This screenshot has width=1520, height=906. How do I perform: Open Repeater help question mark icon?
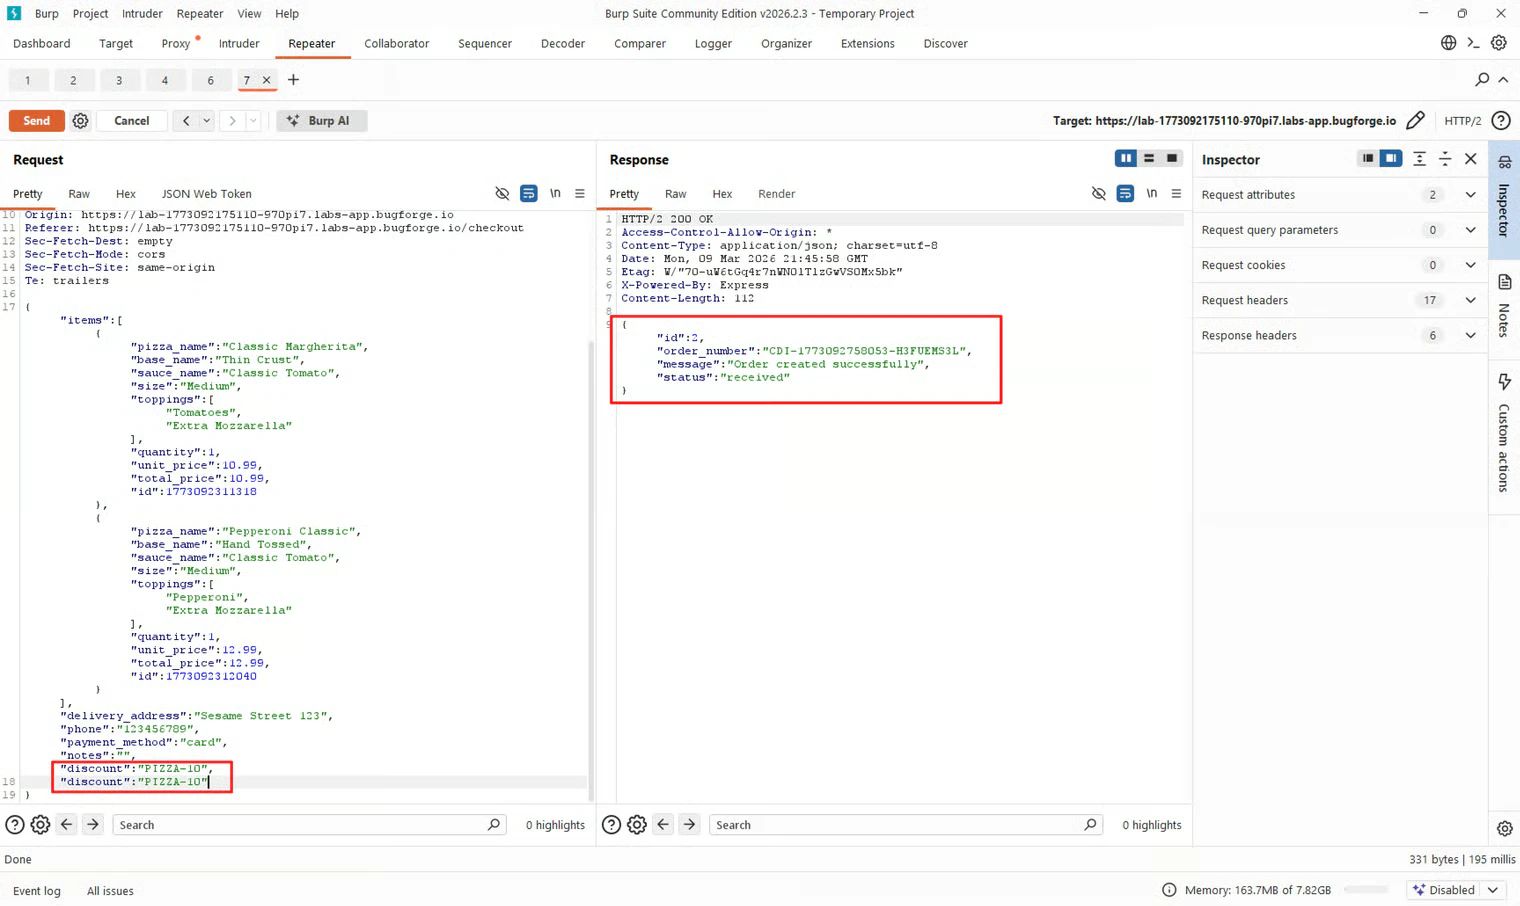click(x=1501, y=121)
